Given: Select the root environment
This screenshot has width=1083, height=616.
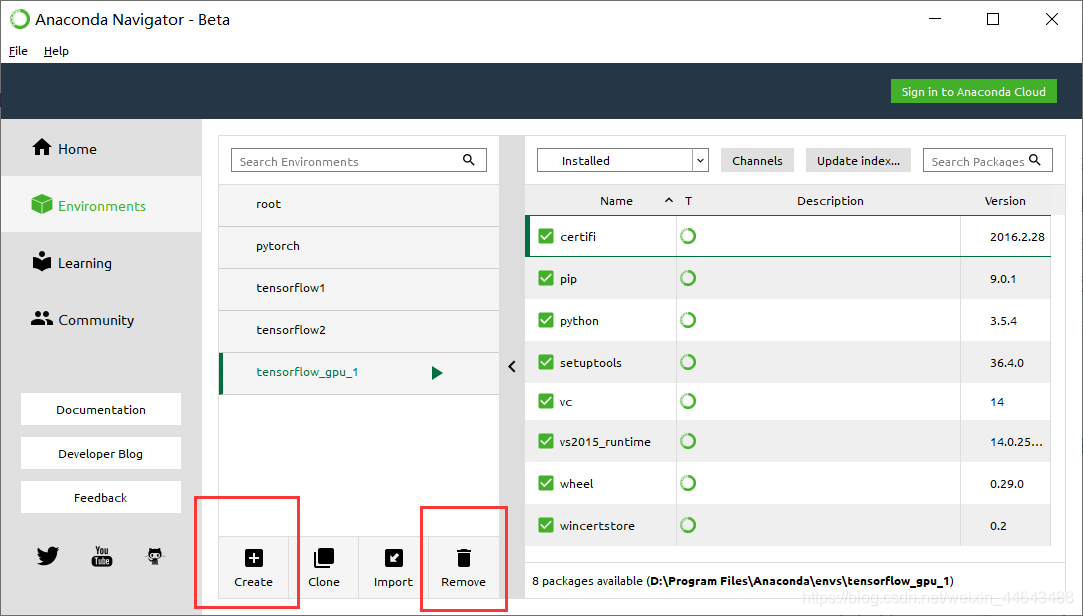Looking at the screenshot, I should [x=358, y=205].
